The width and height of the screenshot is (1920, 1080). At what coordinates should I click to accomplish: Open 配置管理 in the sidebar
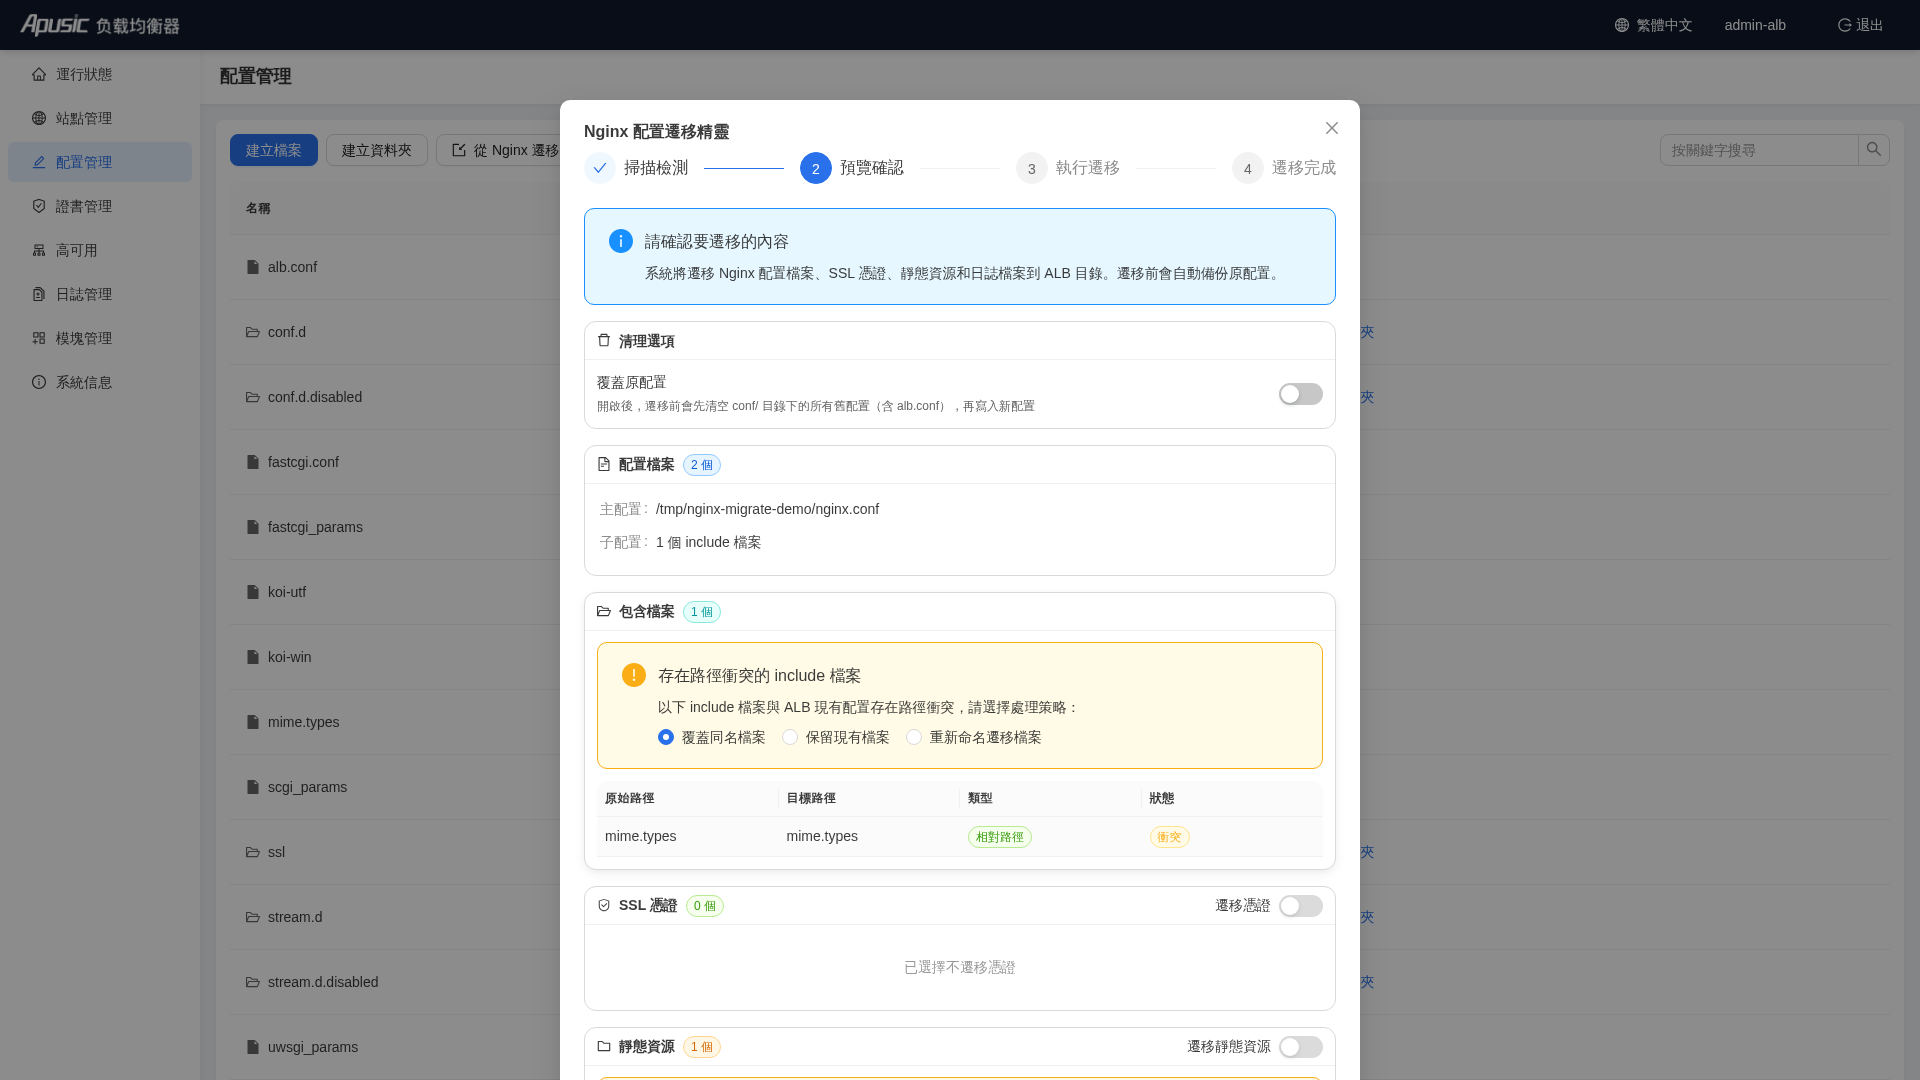(100, 162)
